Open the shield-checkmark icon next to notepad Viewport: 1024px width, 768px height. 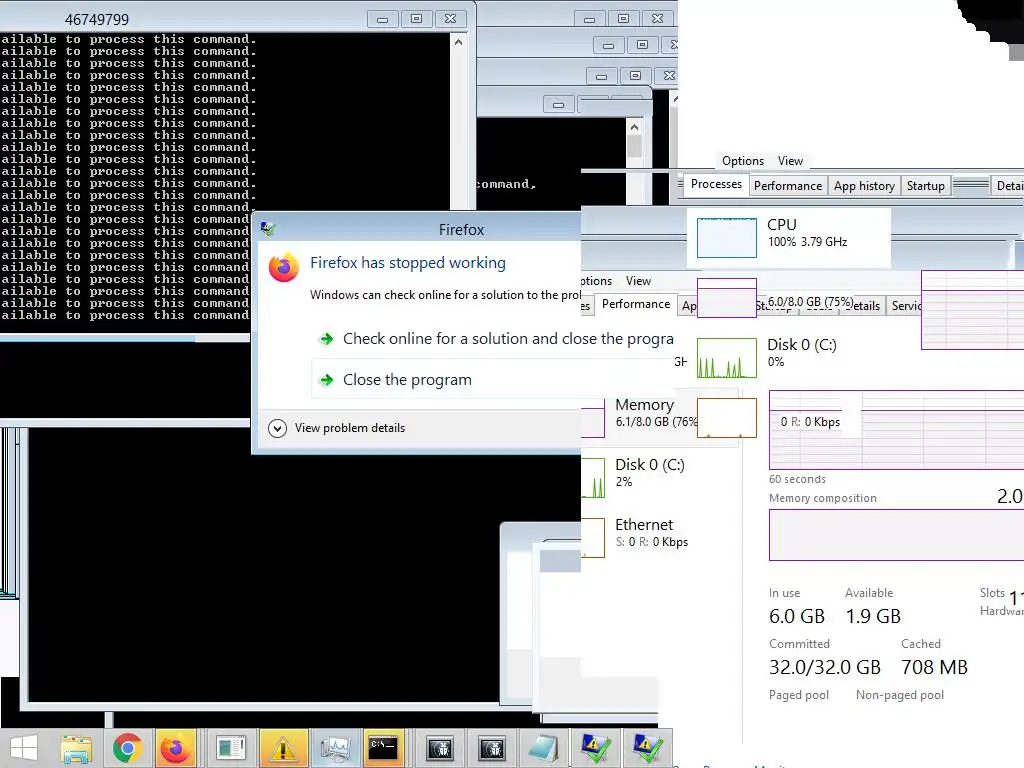point(594,748)
